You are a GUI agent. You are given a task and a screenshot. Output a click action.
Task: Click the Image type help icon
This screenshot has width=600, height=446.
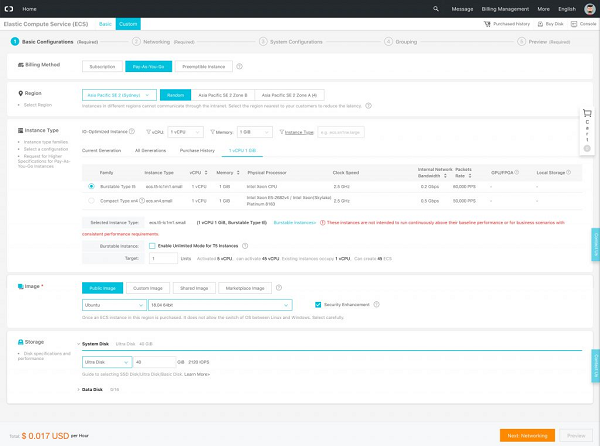tap(279, 288)
